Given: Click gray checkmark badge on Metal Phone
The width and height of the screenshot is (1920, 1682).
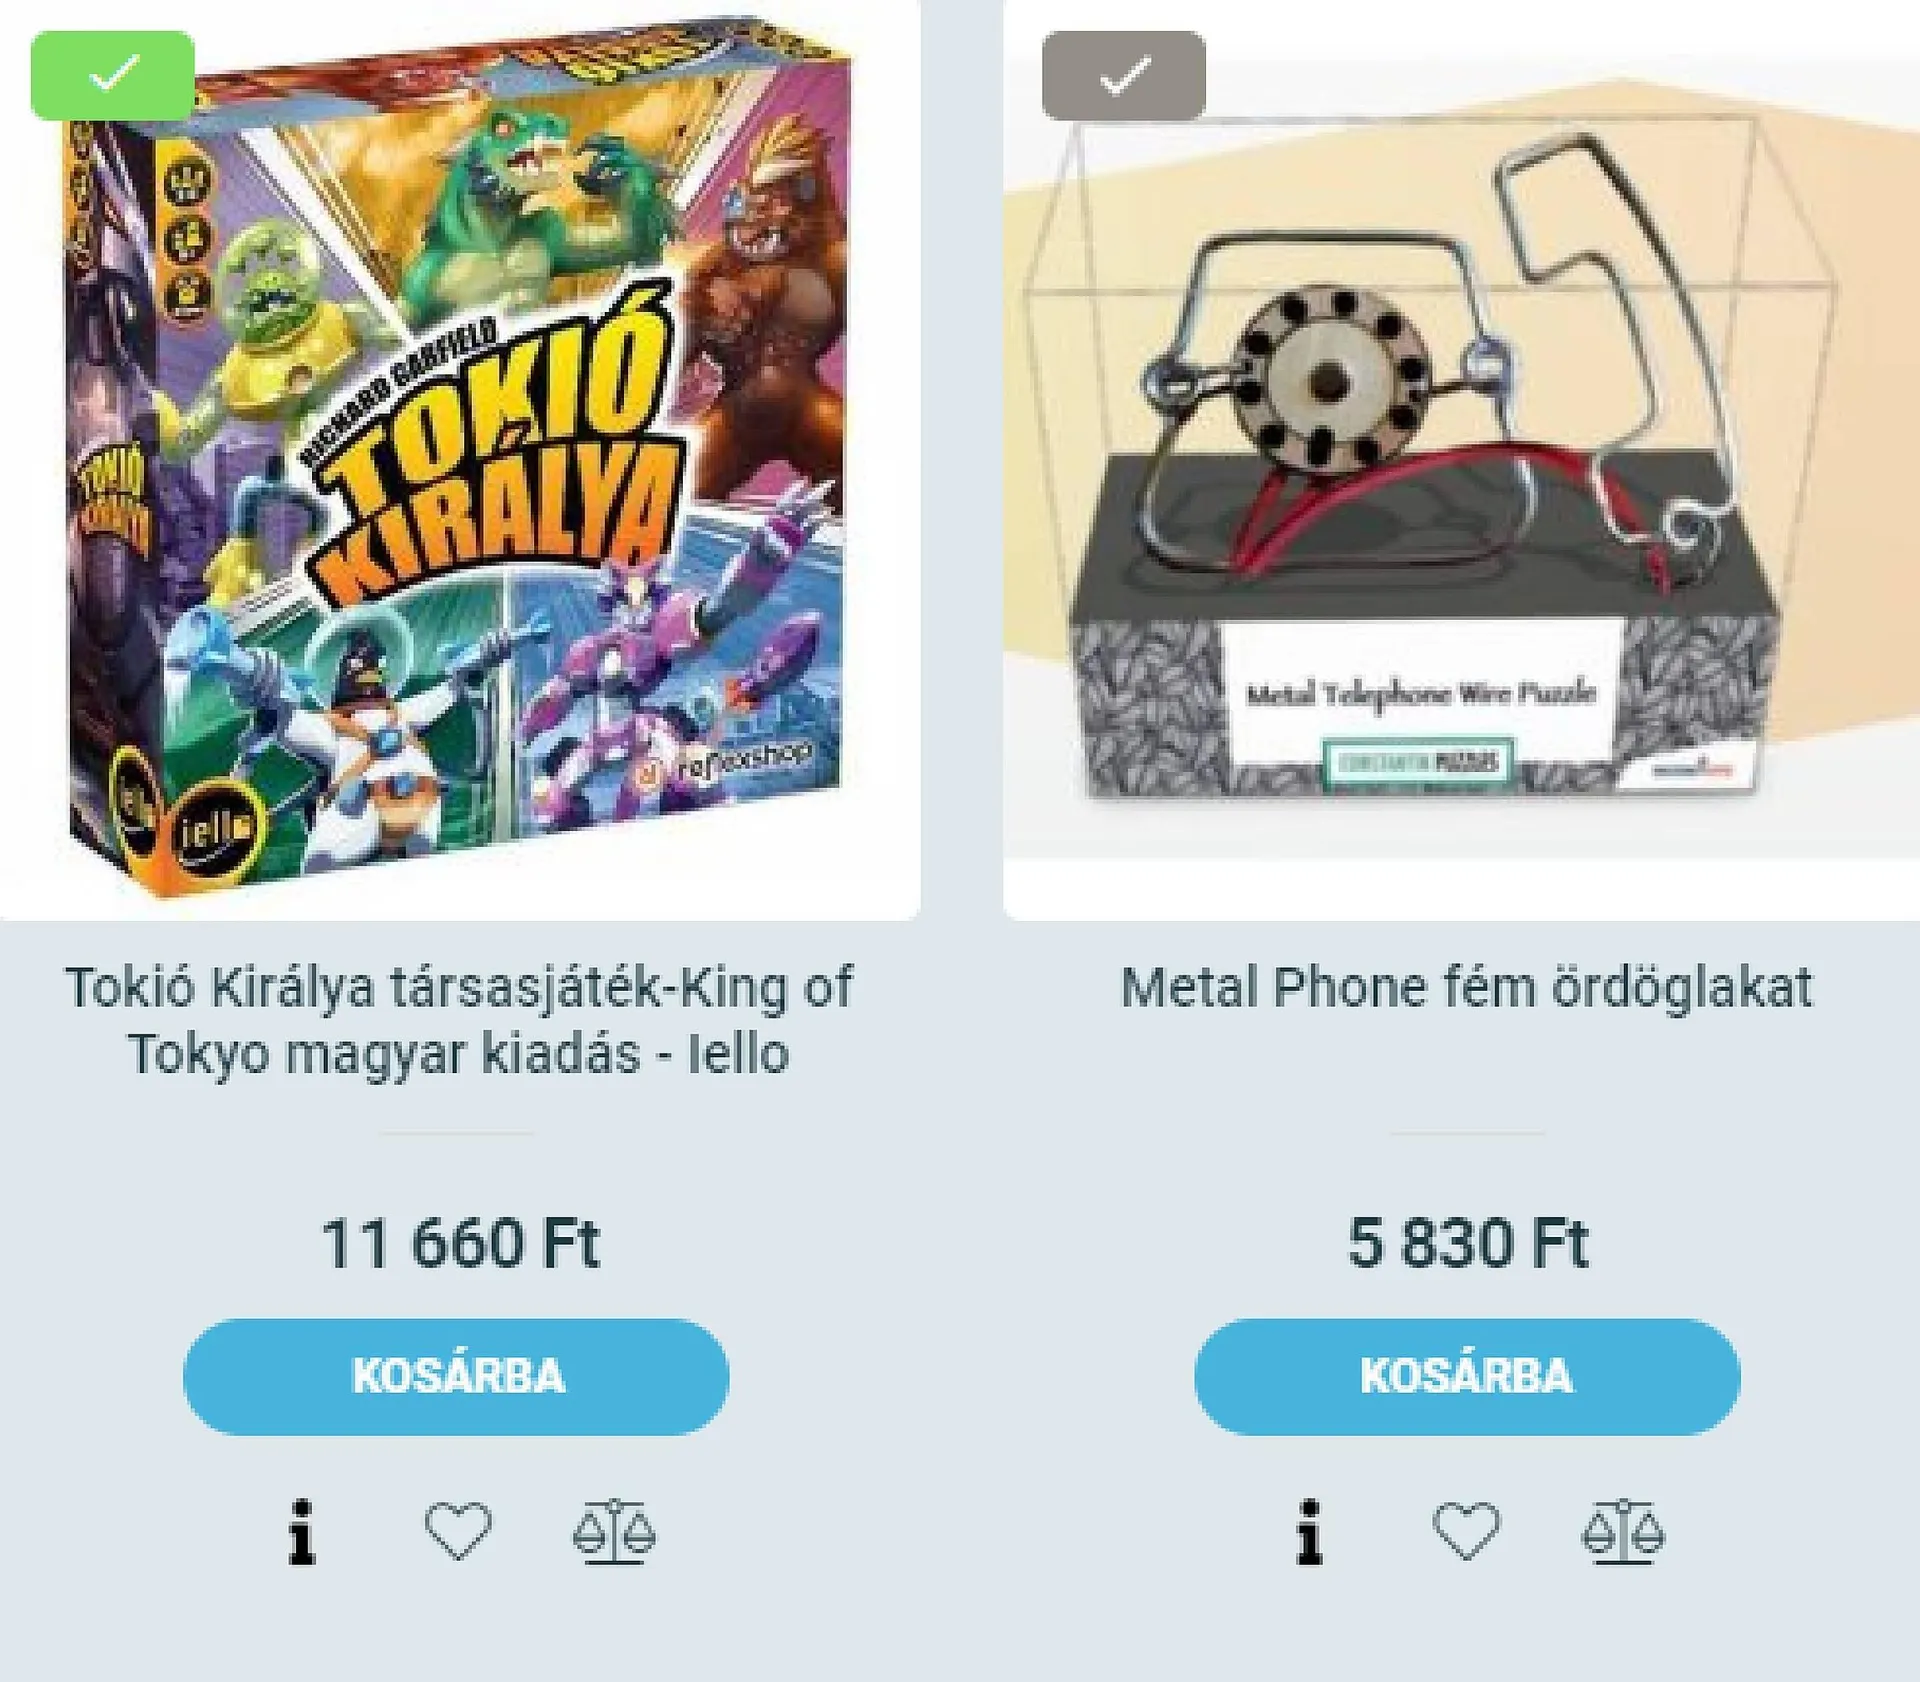Looking at the screenshot, I should tap(1124, 76).
